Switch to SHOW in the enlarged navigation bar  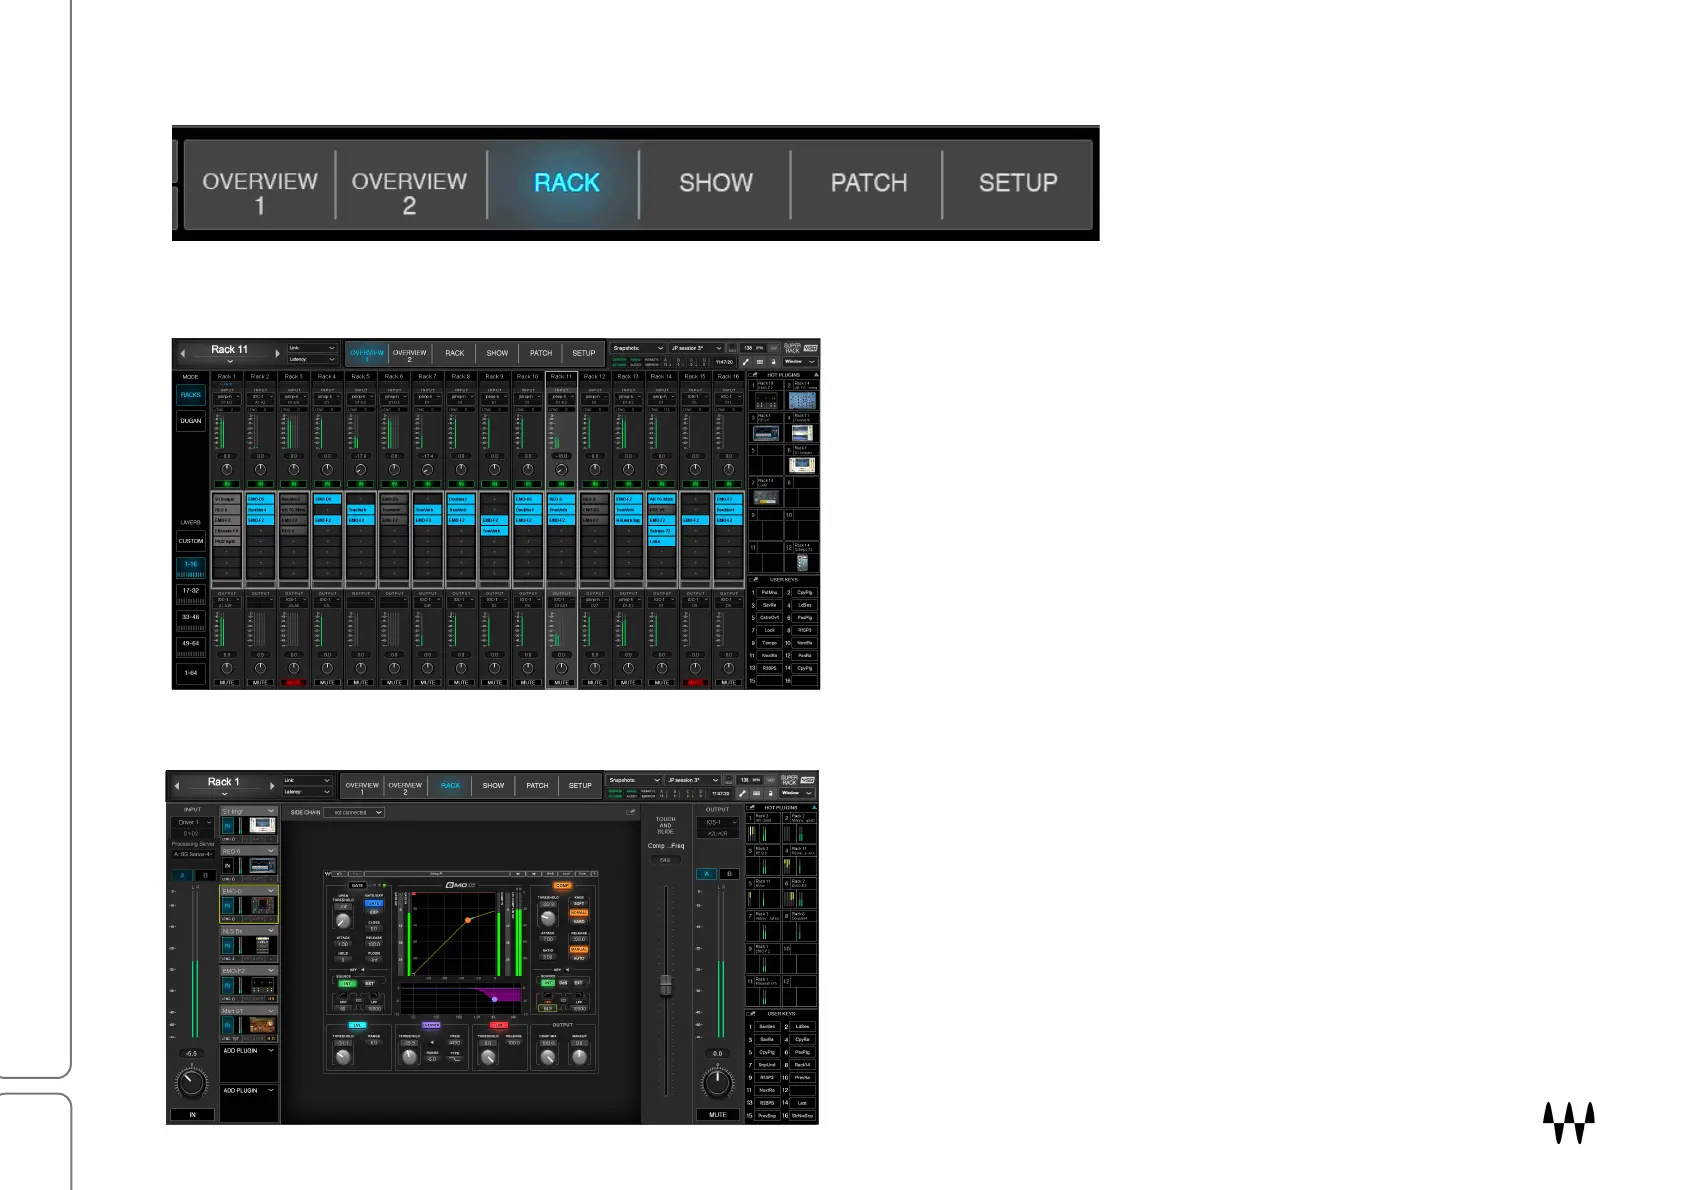716,183
